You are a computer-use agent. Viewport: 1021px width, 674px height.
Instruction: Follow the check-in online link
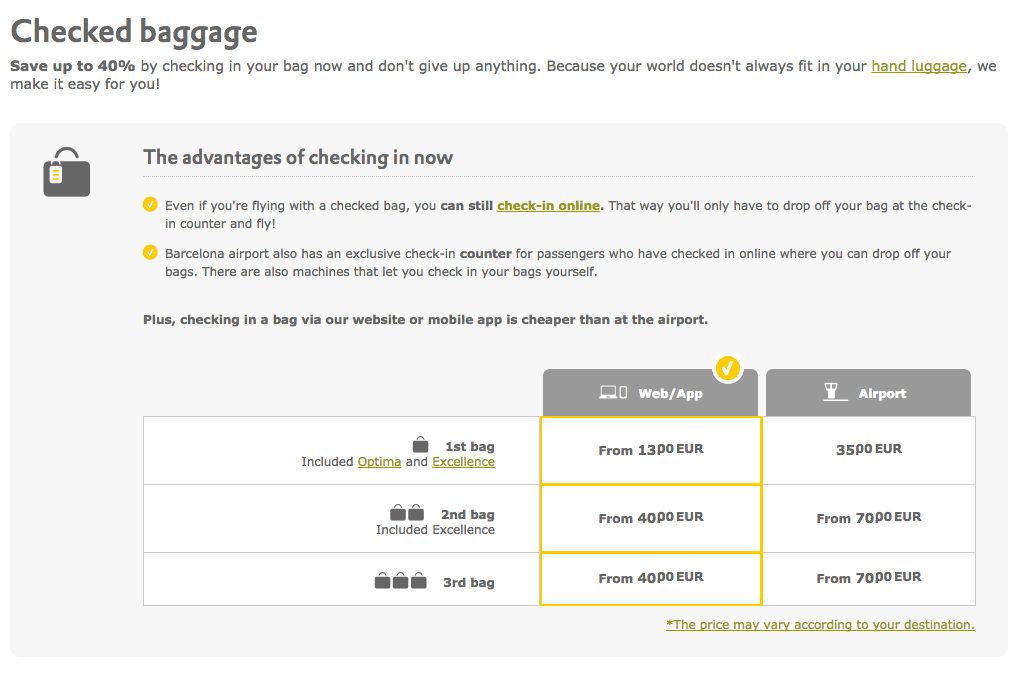[548, 205]
